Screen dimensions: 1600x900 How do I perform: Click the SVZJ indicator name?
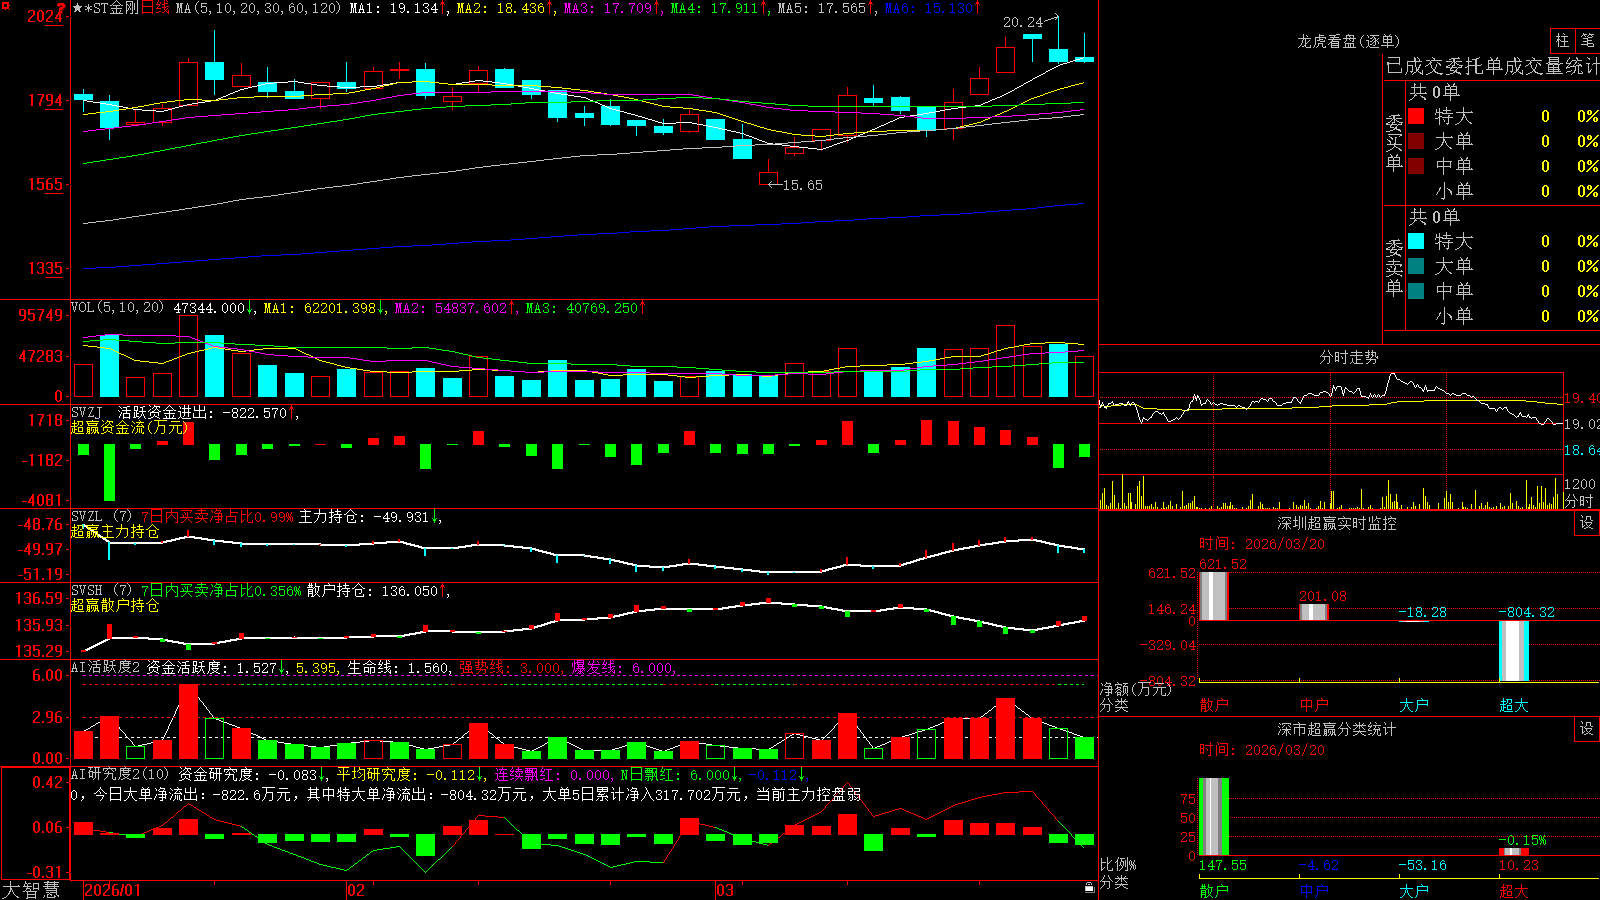tap(87, 412)
